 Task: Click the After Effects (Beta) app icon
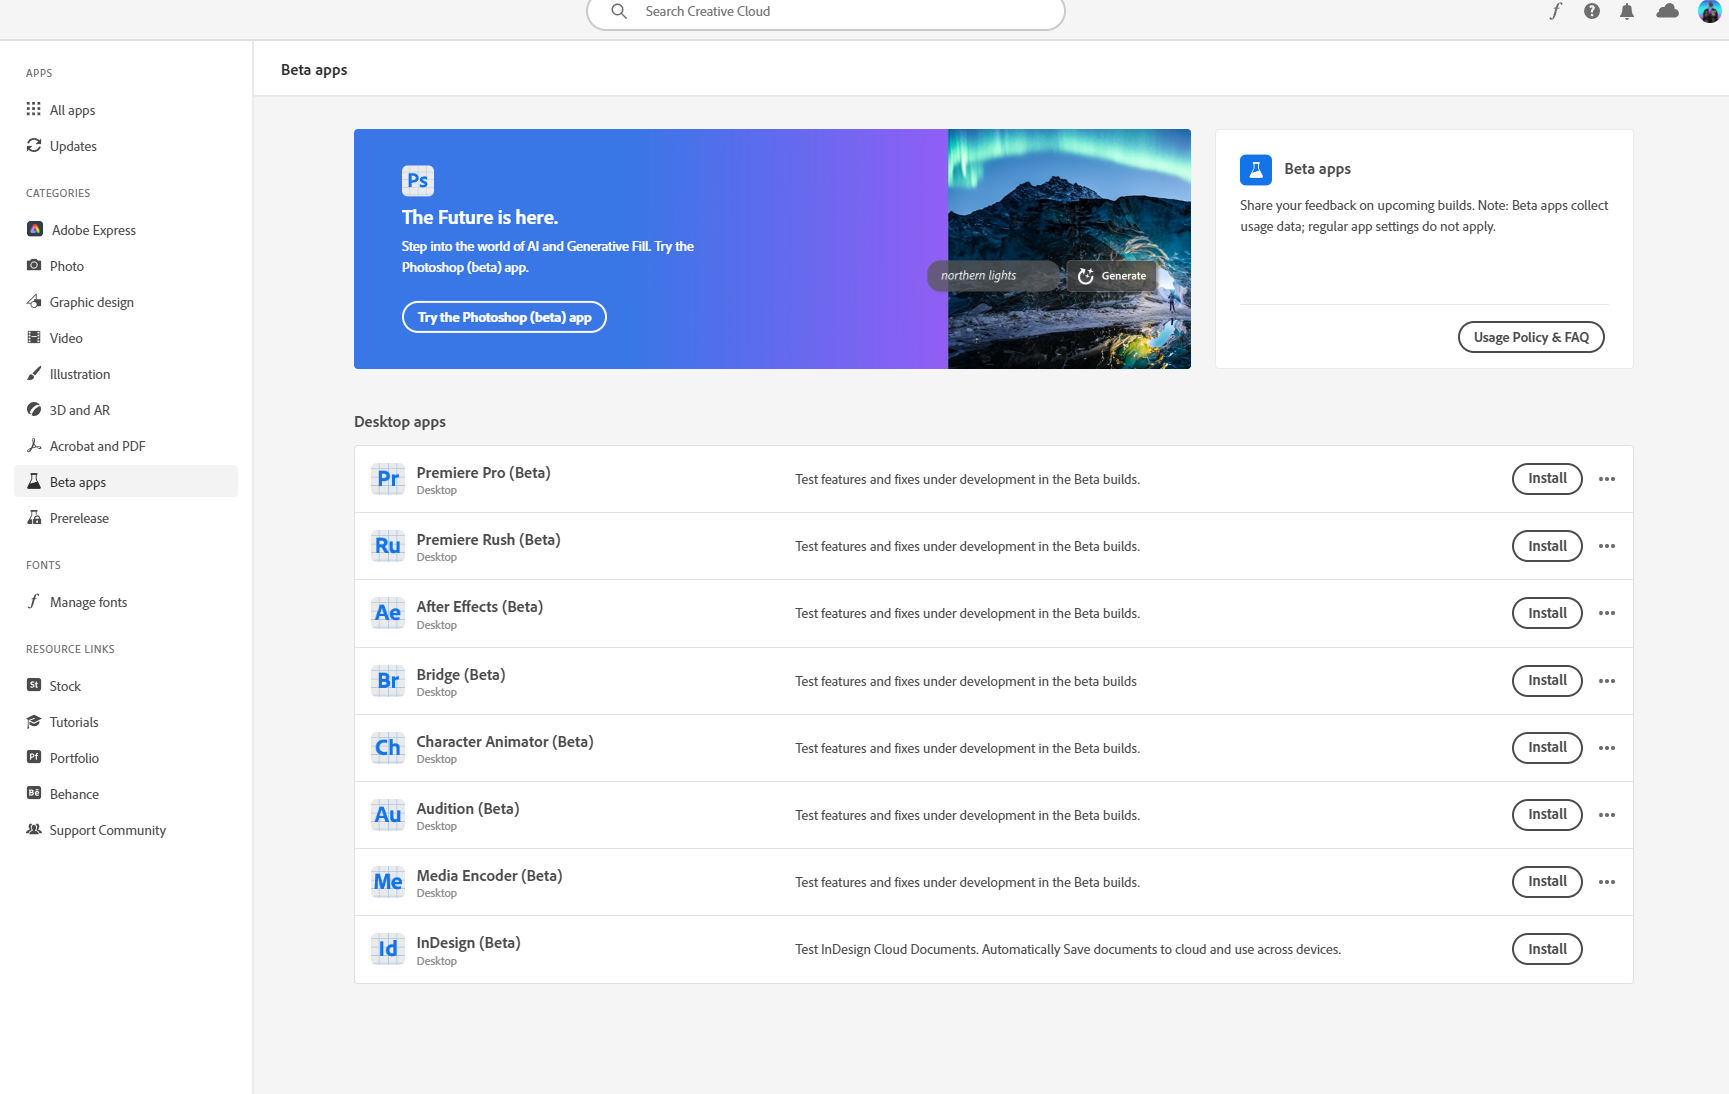point(387,612)
